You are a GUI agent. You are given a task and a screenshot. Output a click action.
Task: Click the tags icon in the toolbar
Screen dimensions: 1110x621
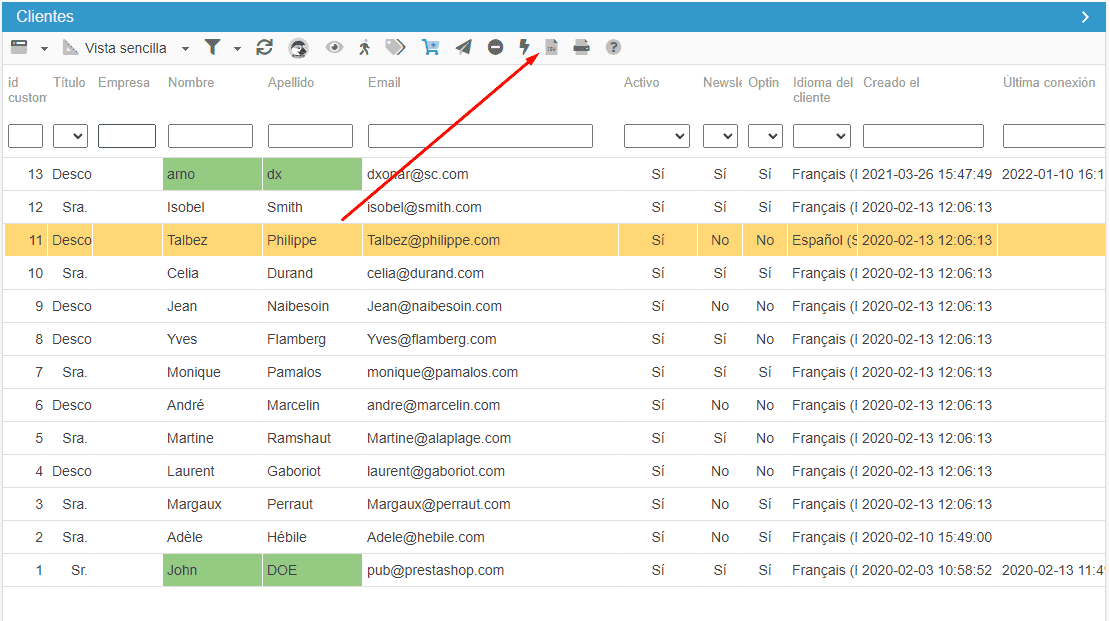396,47
